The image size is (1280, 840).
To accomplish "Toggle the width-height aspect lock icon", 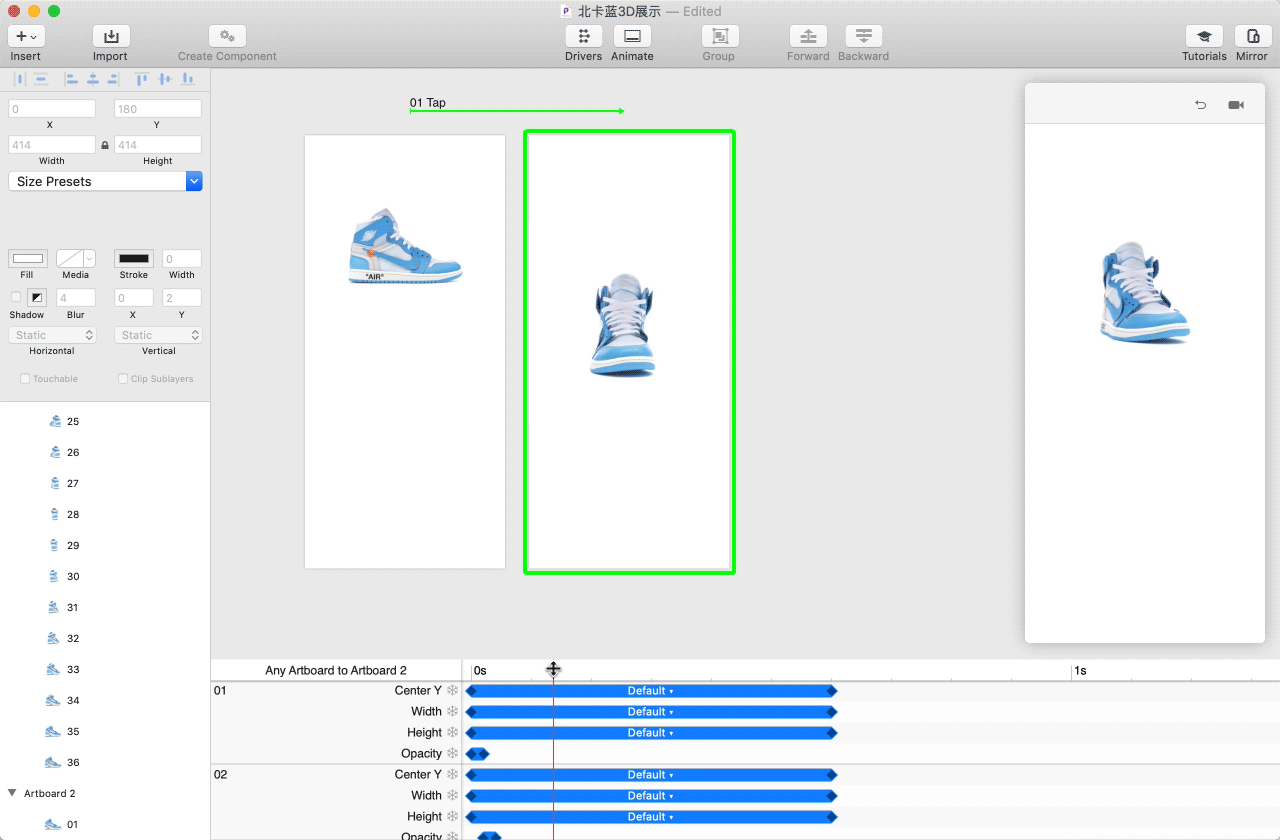I will coord(105,146).
